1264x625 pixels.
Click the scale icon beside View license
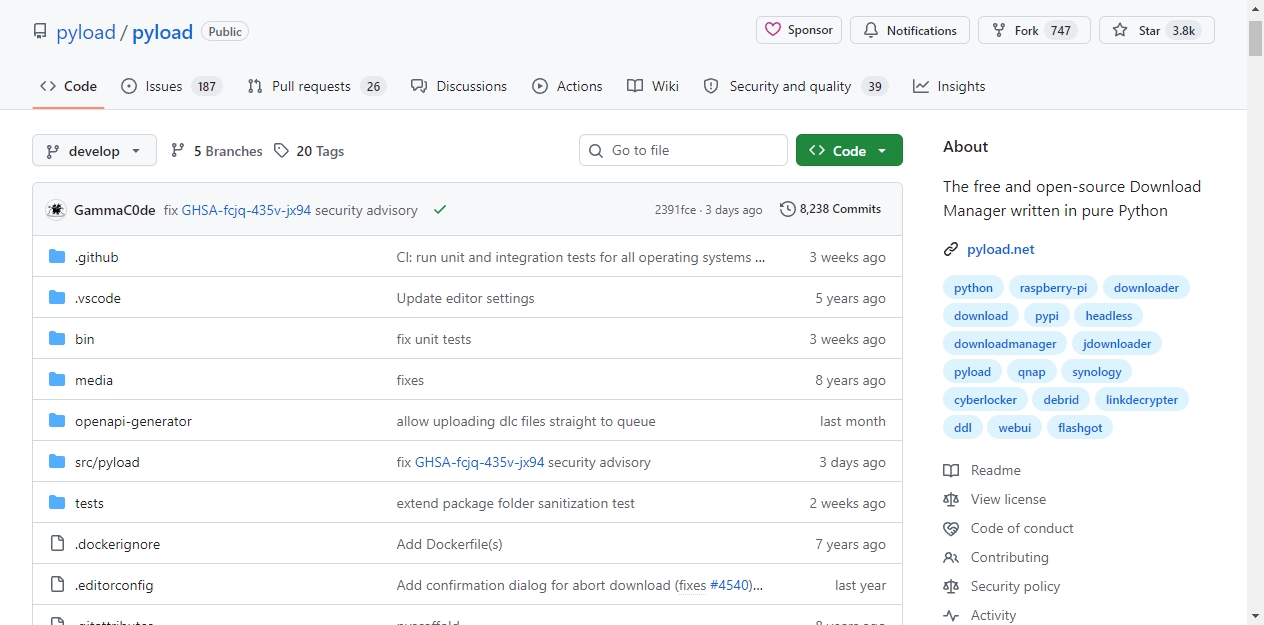951,499
